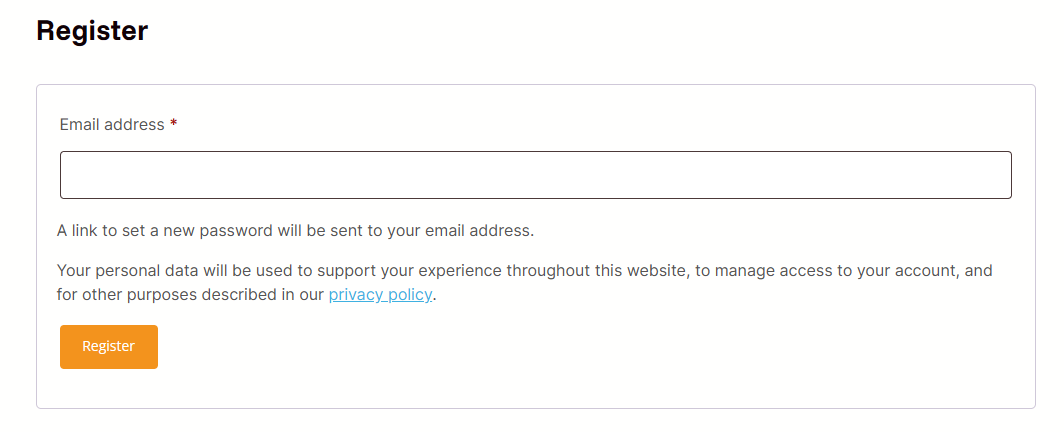Image resolution: width=1064 pixels, height=432 pixels.
Task: Click the Register page heading
Action: (92, 31)
